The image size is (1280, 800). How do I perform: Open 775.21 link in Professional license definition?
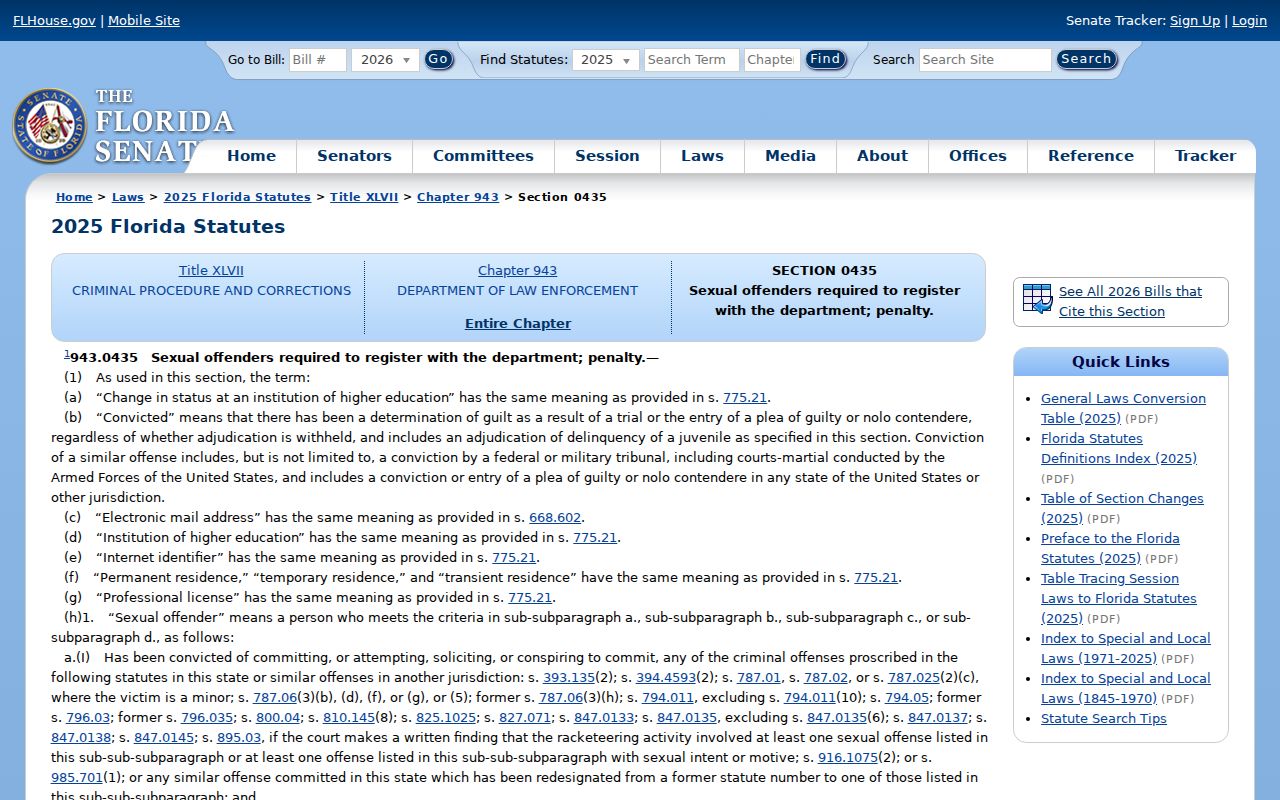(530, 597)
